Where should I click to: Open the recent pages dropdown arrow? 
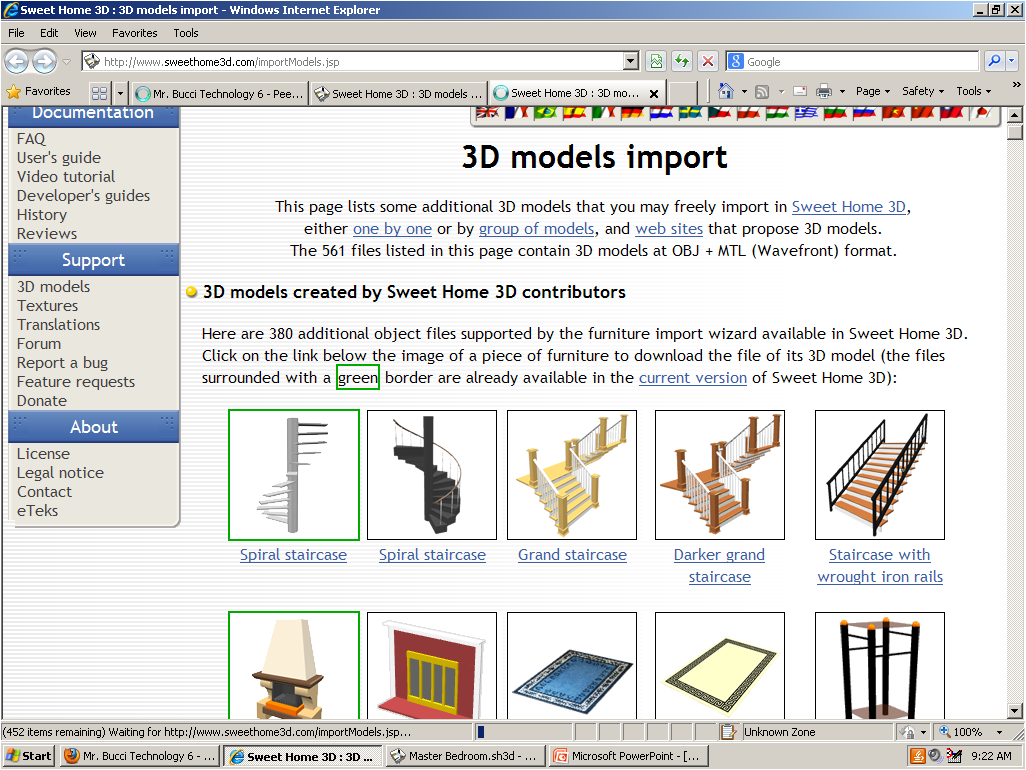(x=66, y=61)
